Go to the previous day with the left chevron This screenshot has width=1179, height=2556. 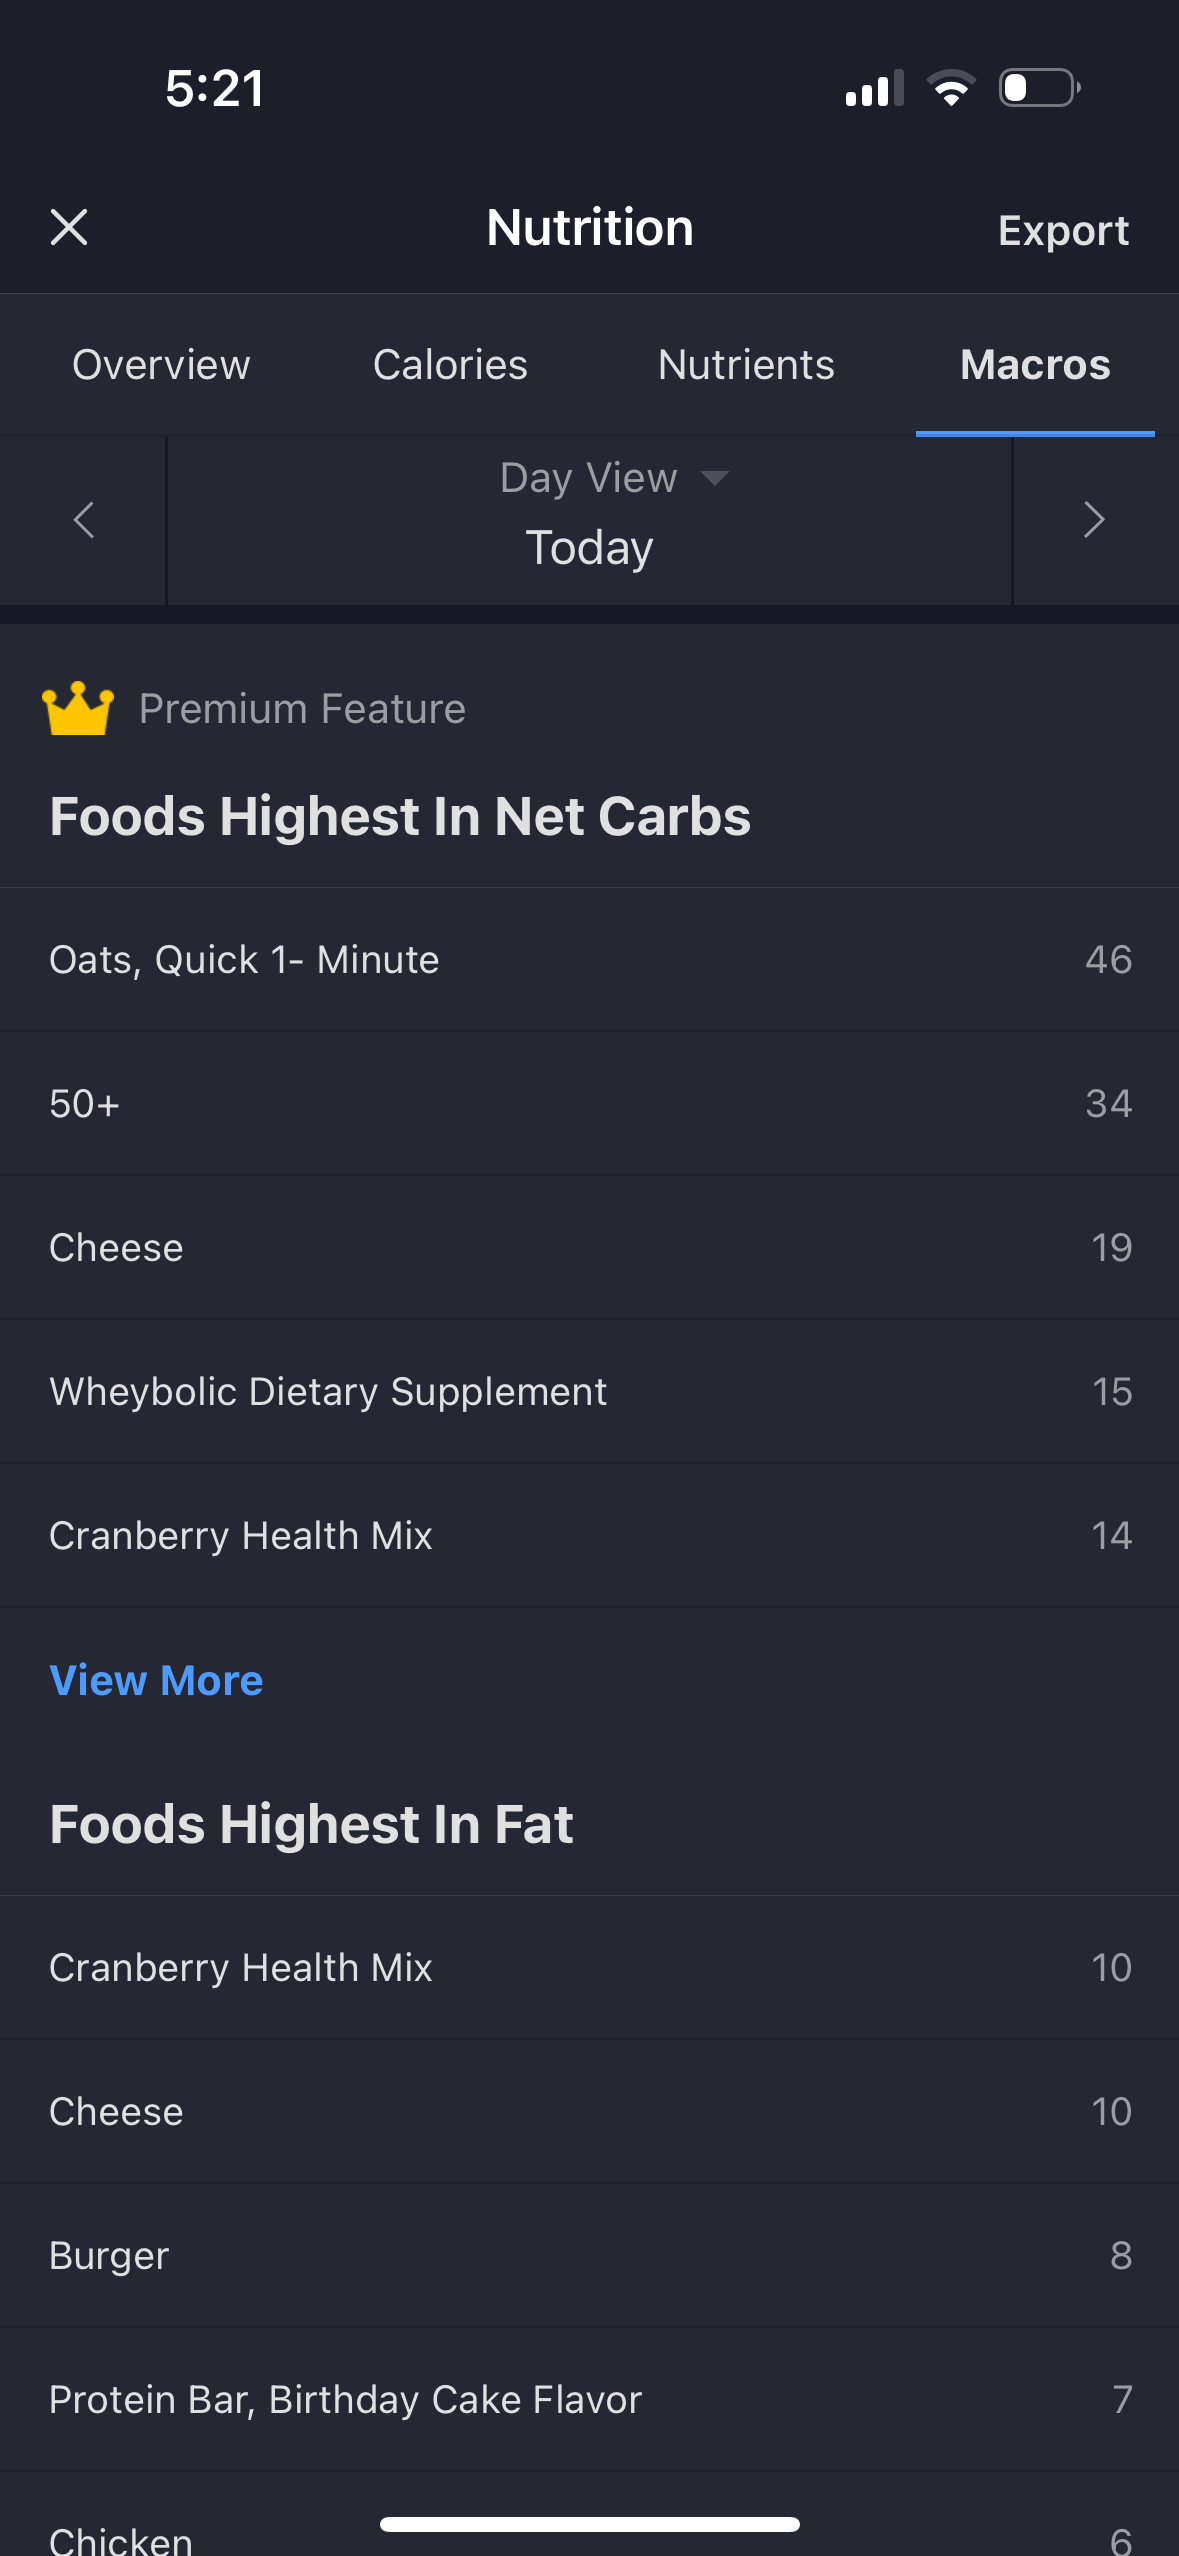(84, 520)
